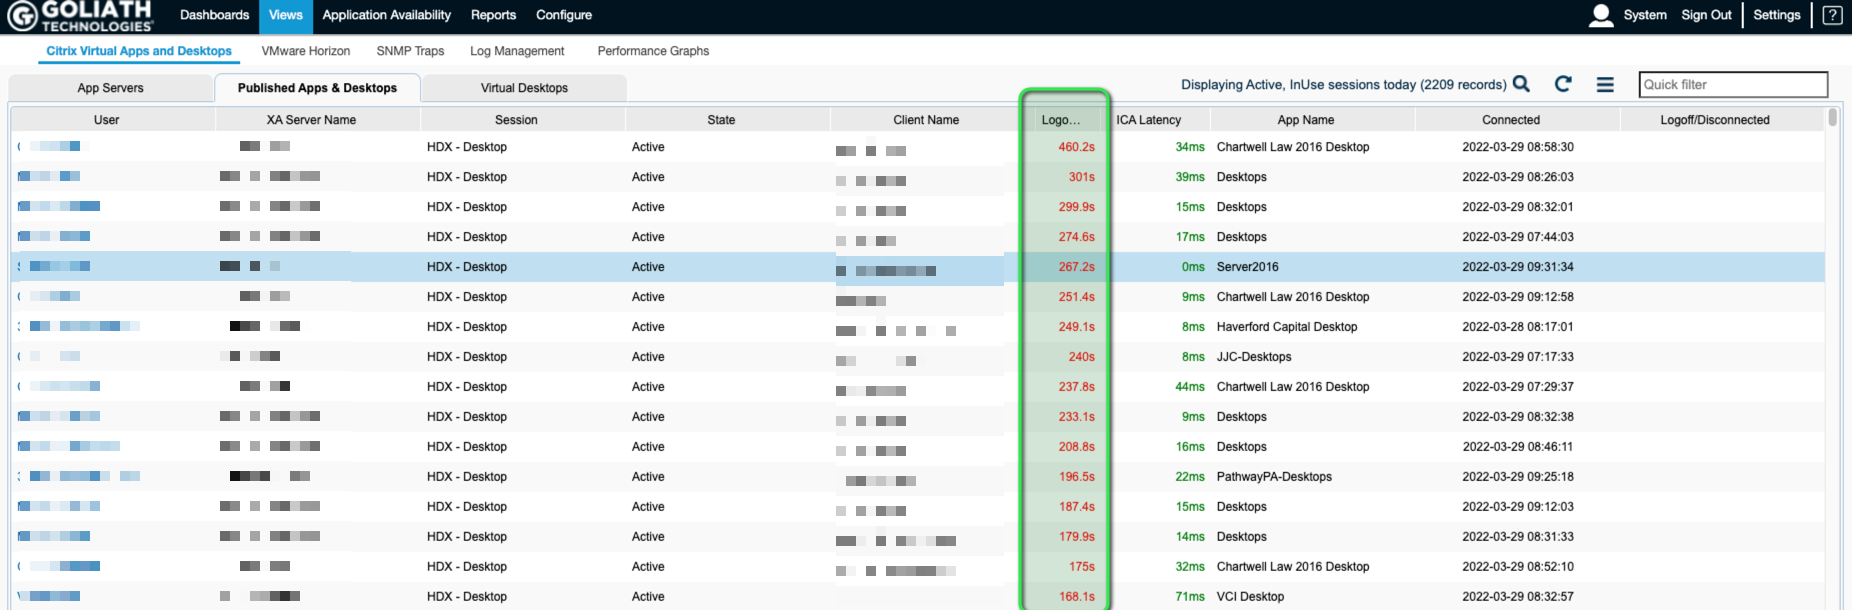Click the PathwayPA-Desktops app name
The height and width of the screenshot is (610, 1852).
coord(1274,477)
